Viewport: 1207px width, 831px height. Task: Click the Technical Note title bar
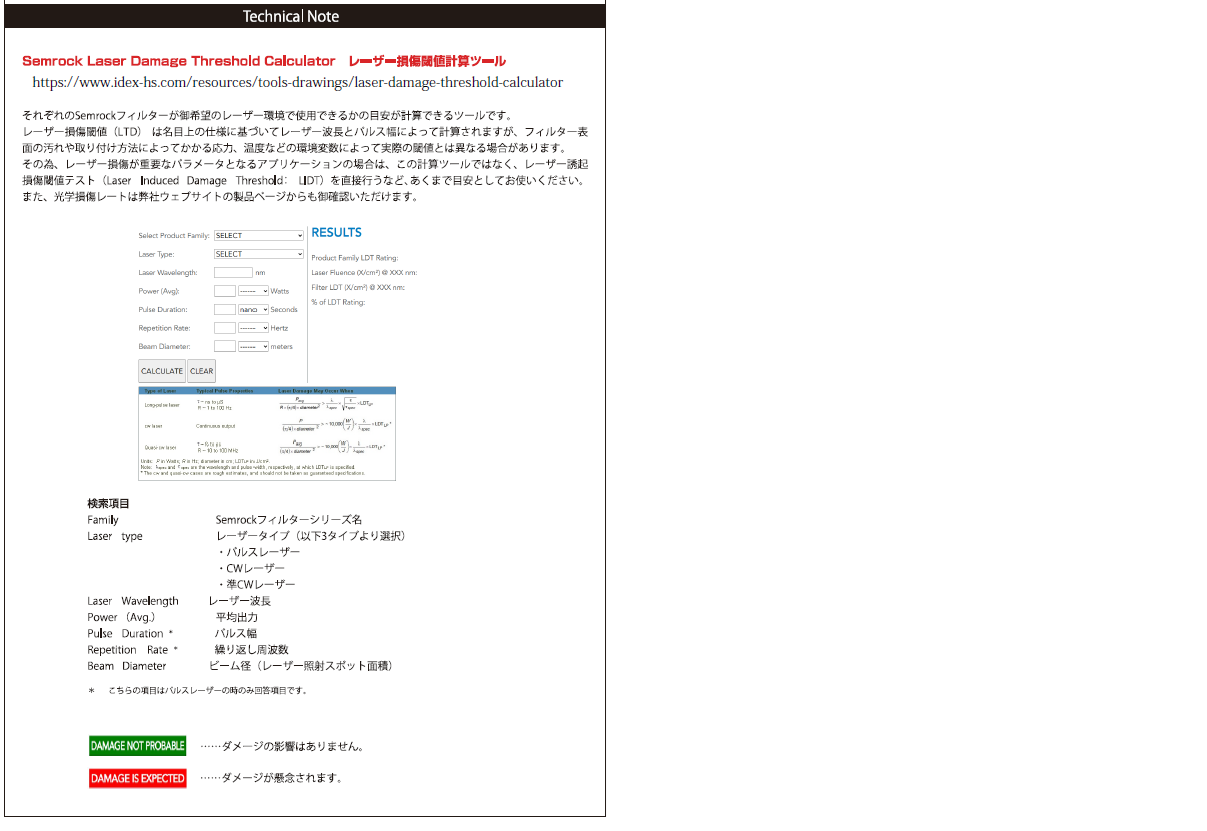[x=291, y=16]
